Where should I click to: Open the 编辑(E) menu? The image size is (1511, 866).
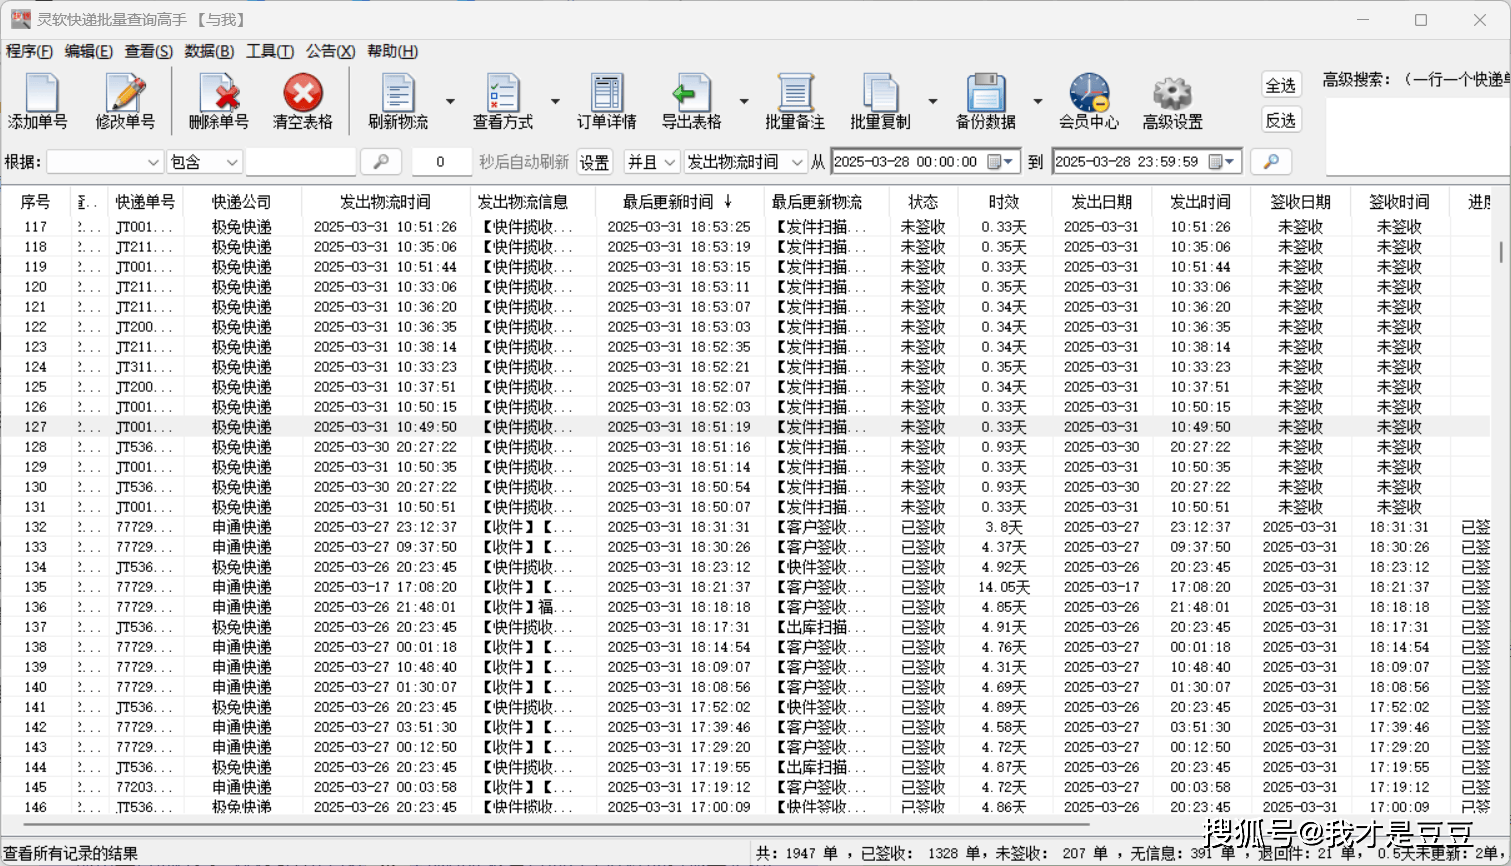[x=89, y=51]
